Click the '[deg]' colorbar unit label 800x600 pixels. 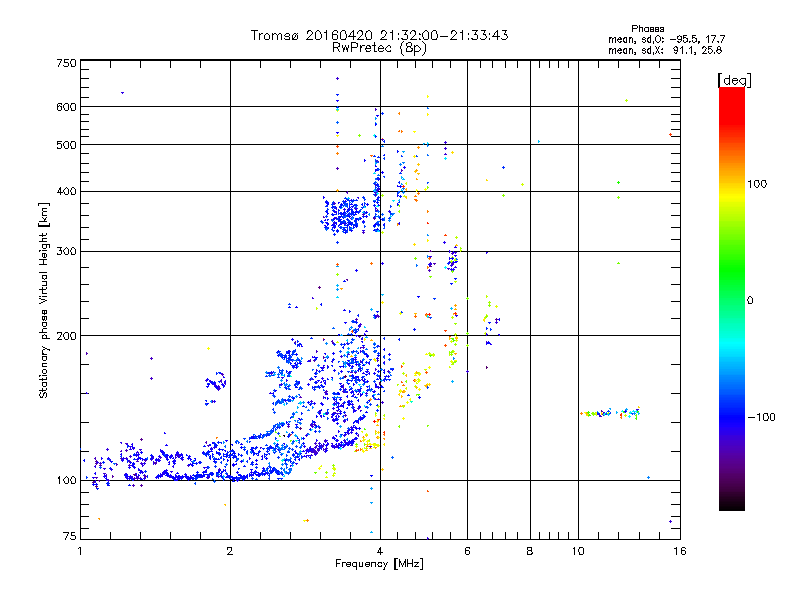tap(734, 80)
